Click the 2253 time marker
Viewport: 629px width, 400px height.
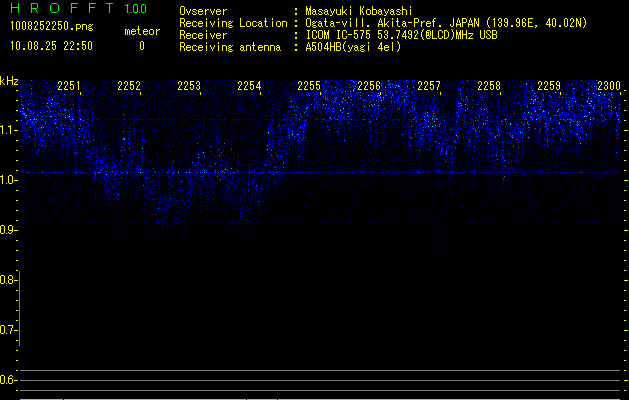point(189,86)
